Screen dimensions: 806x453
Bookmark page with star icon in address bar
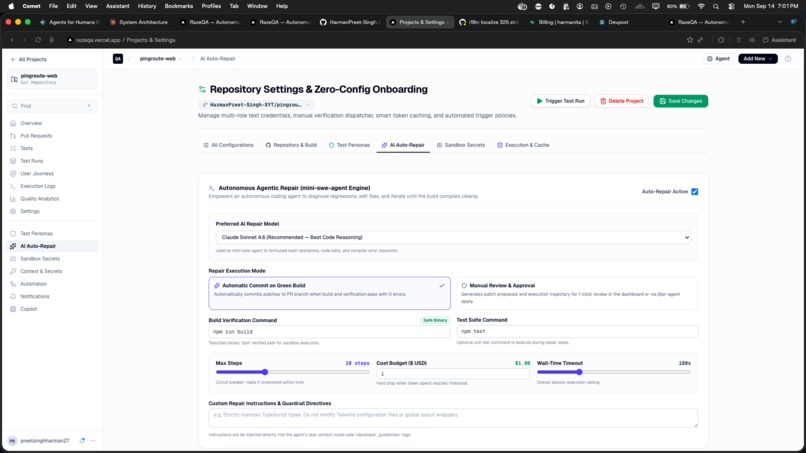point(690,40)
